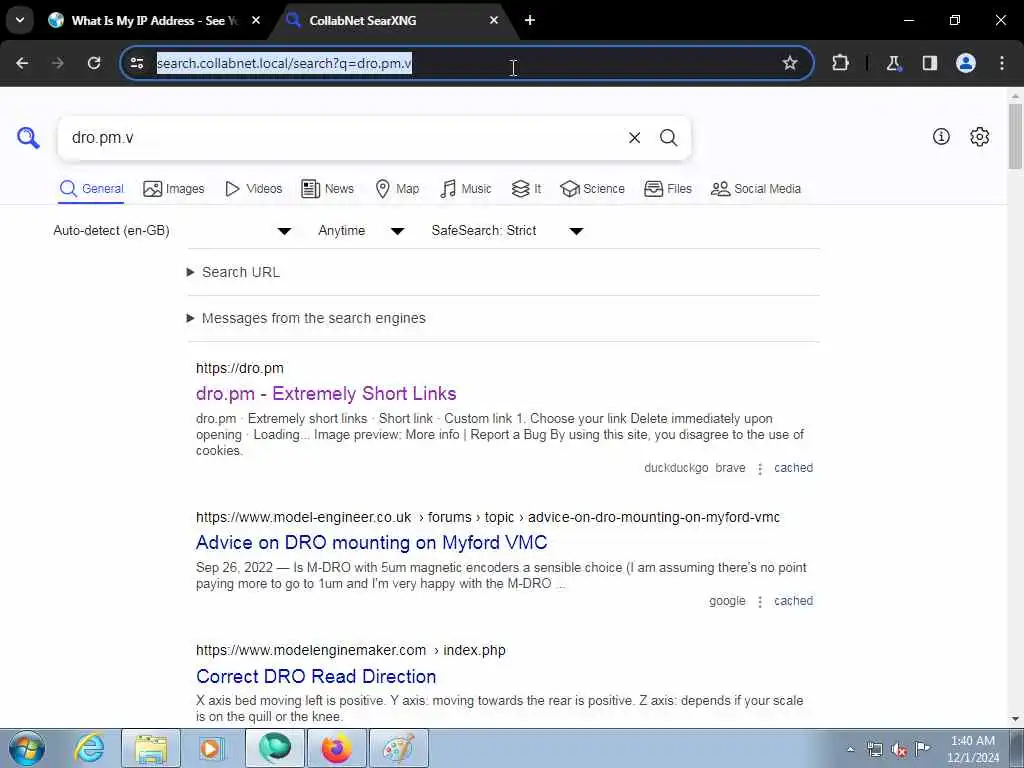Open the Auto-detect (en-GB) language dropdown
1024x768 pixels.
[x=172, y=231]
